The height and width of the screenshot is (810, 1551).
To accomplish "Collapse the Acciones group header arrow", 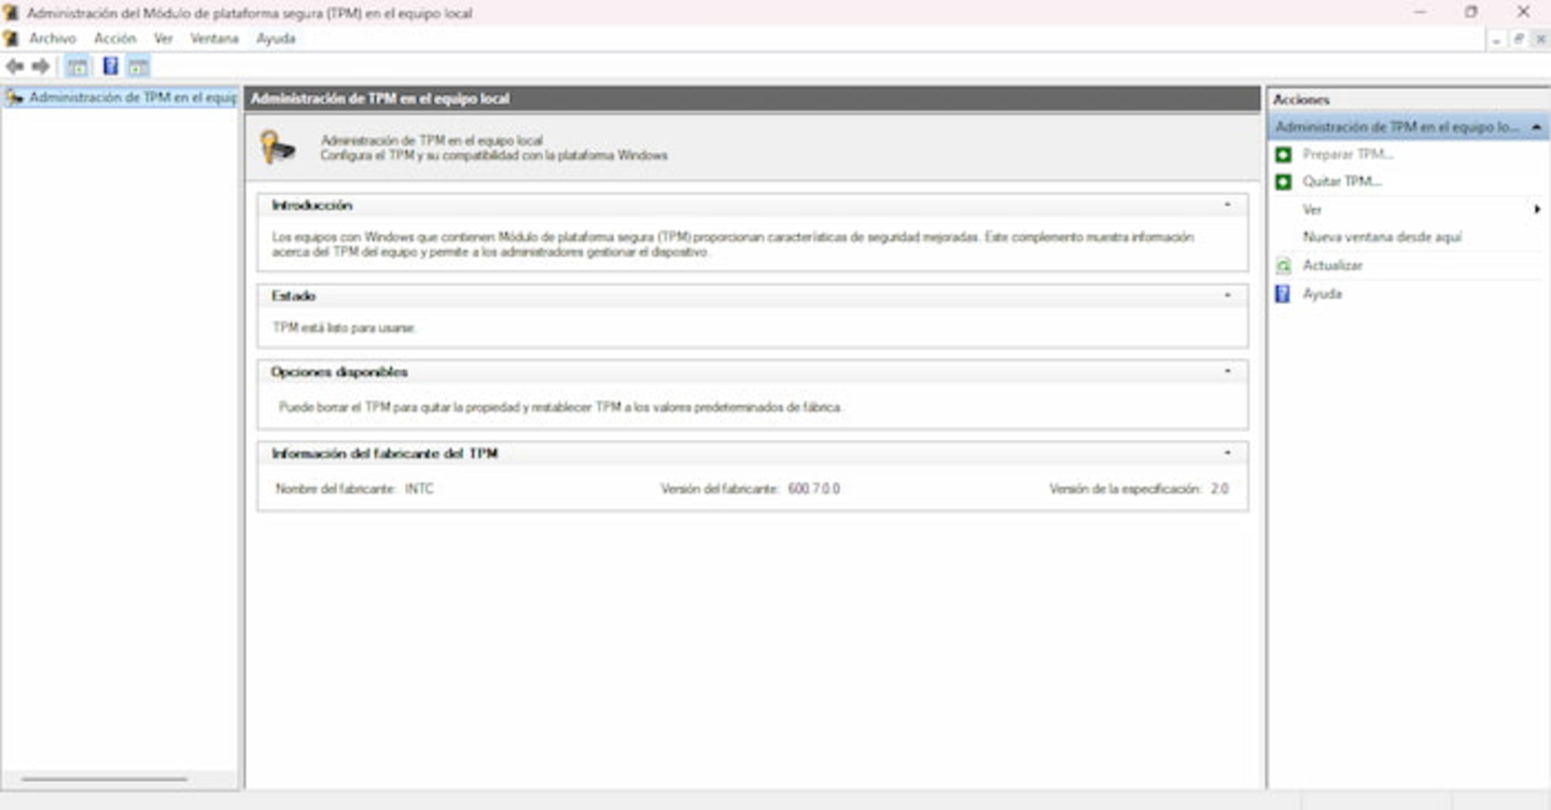I will tap(1536, 127).
